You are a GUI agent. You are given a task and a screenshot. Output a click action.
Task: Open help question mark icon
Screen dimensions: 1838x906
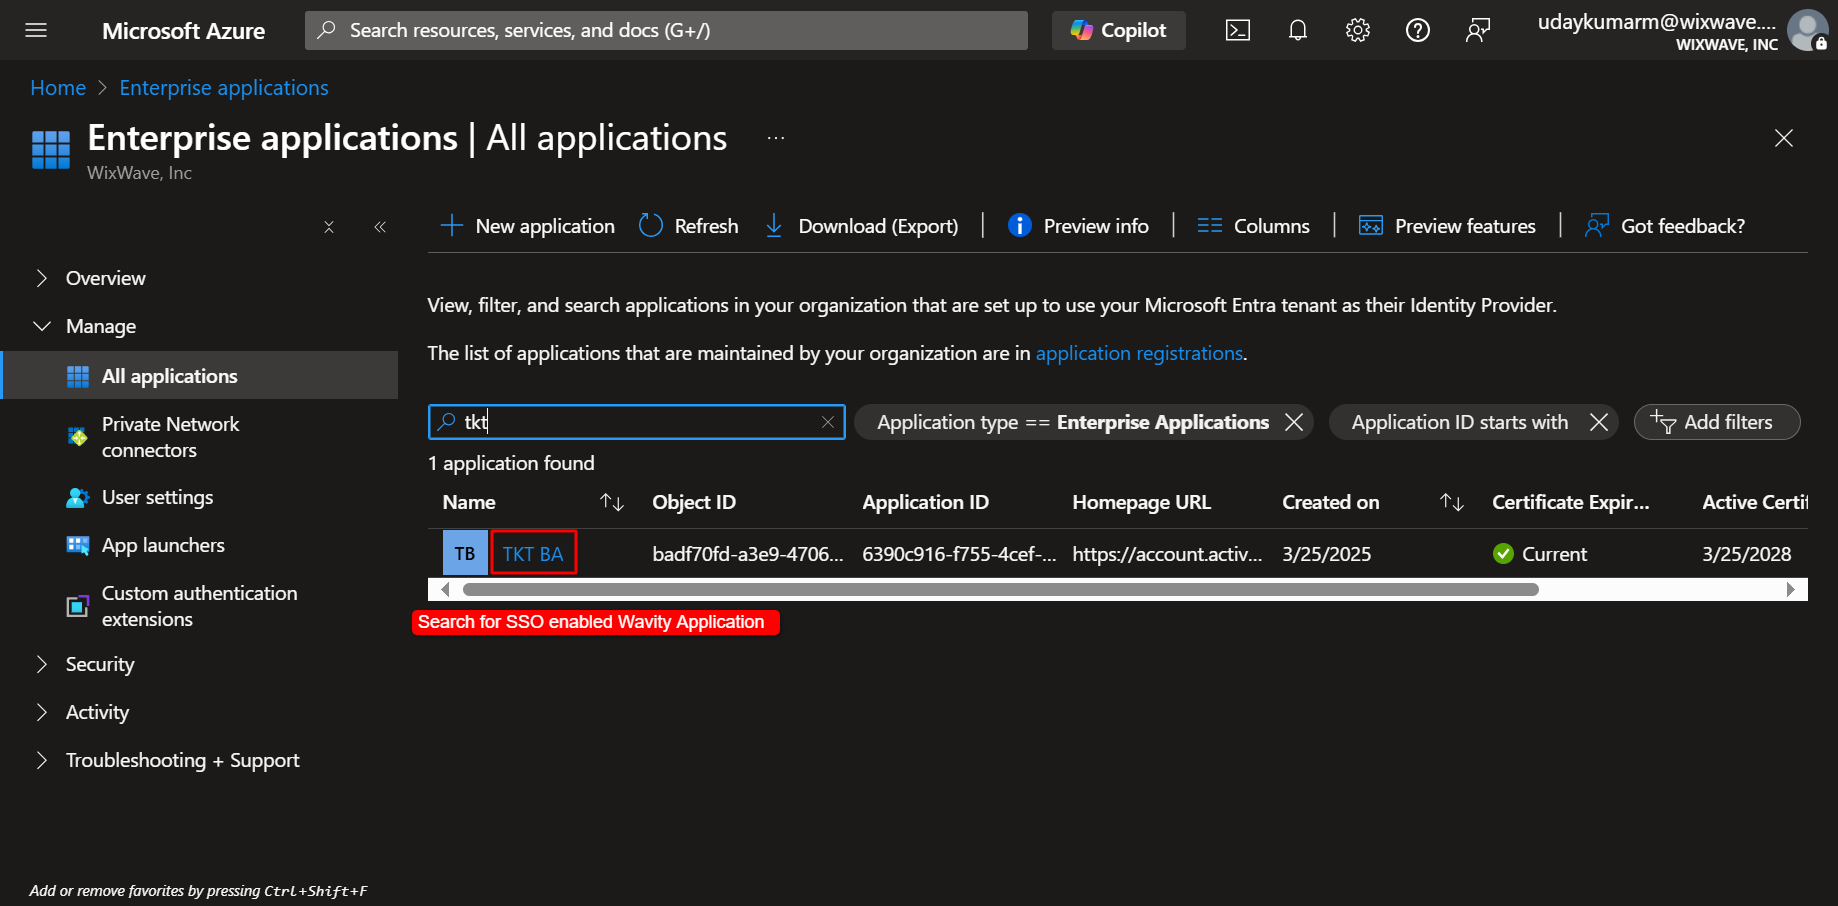tap(1418, 30)
